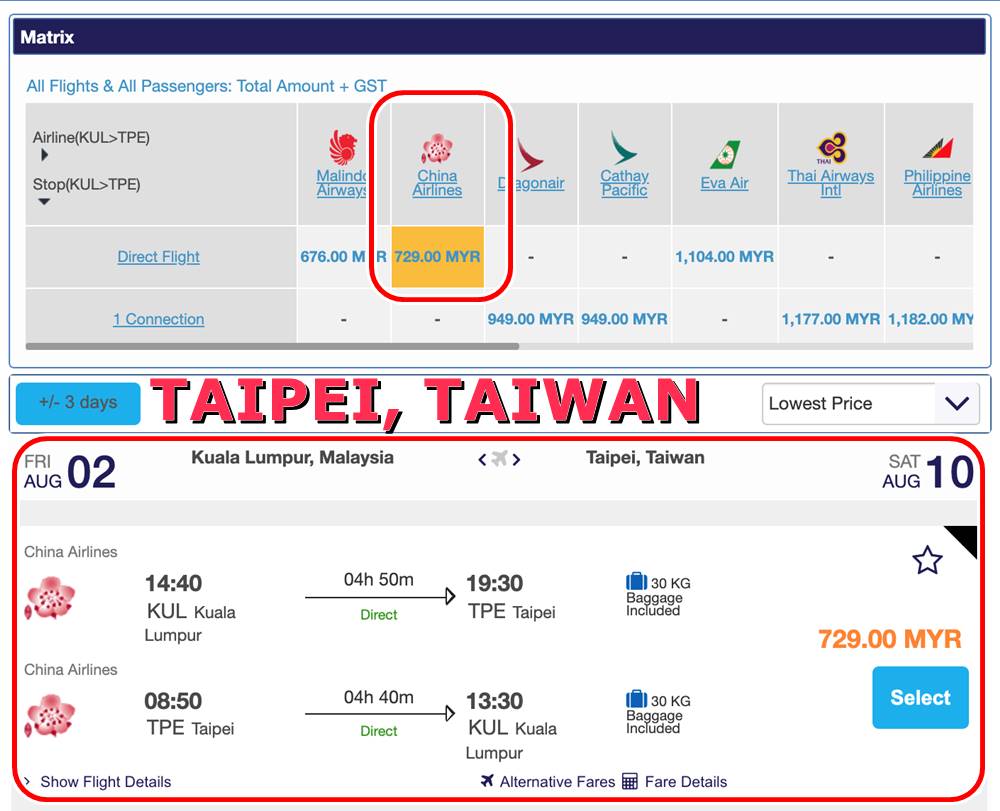Click the All Flights & All Passengers heading
Image resolution: width=1000 pixels, height=811 pixels.
pyautogui.click(x=206, y=86)
